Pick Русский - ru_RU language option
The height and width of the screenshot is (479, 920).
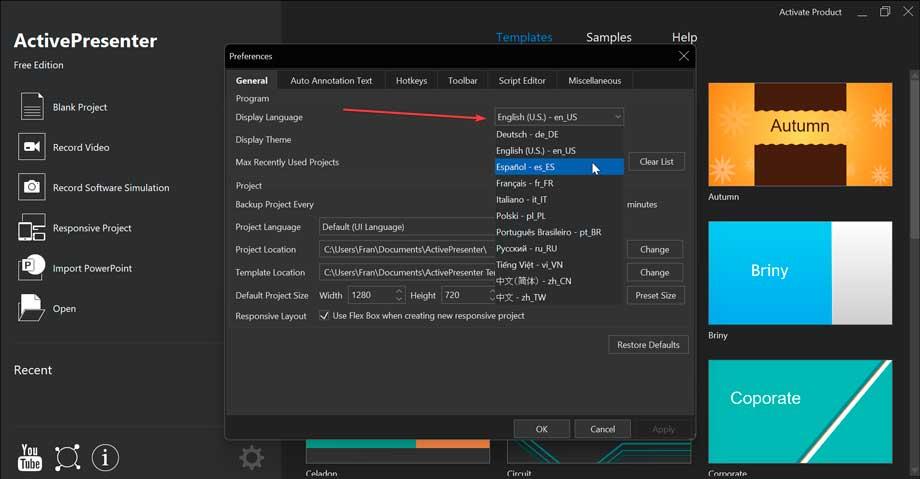click(559, 248)
